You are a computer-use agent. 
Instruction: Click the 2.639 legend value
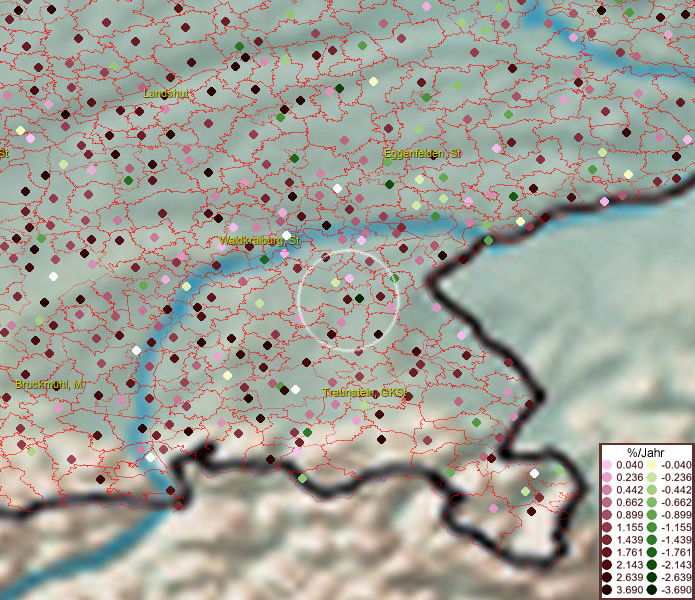[629, 577]
